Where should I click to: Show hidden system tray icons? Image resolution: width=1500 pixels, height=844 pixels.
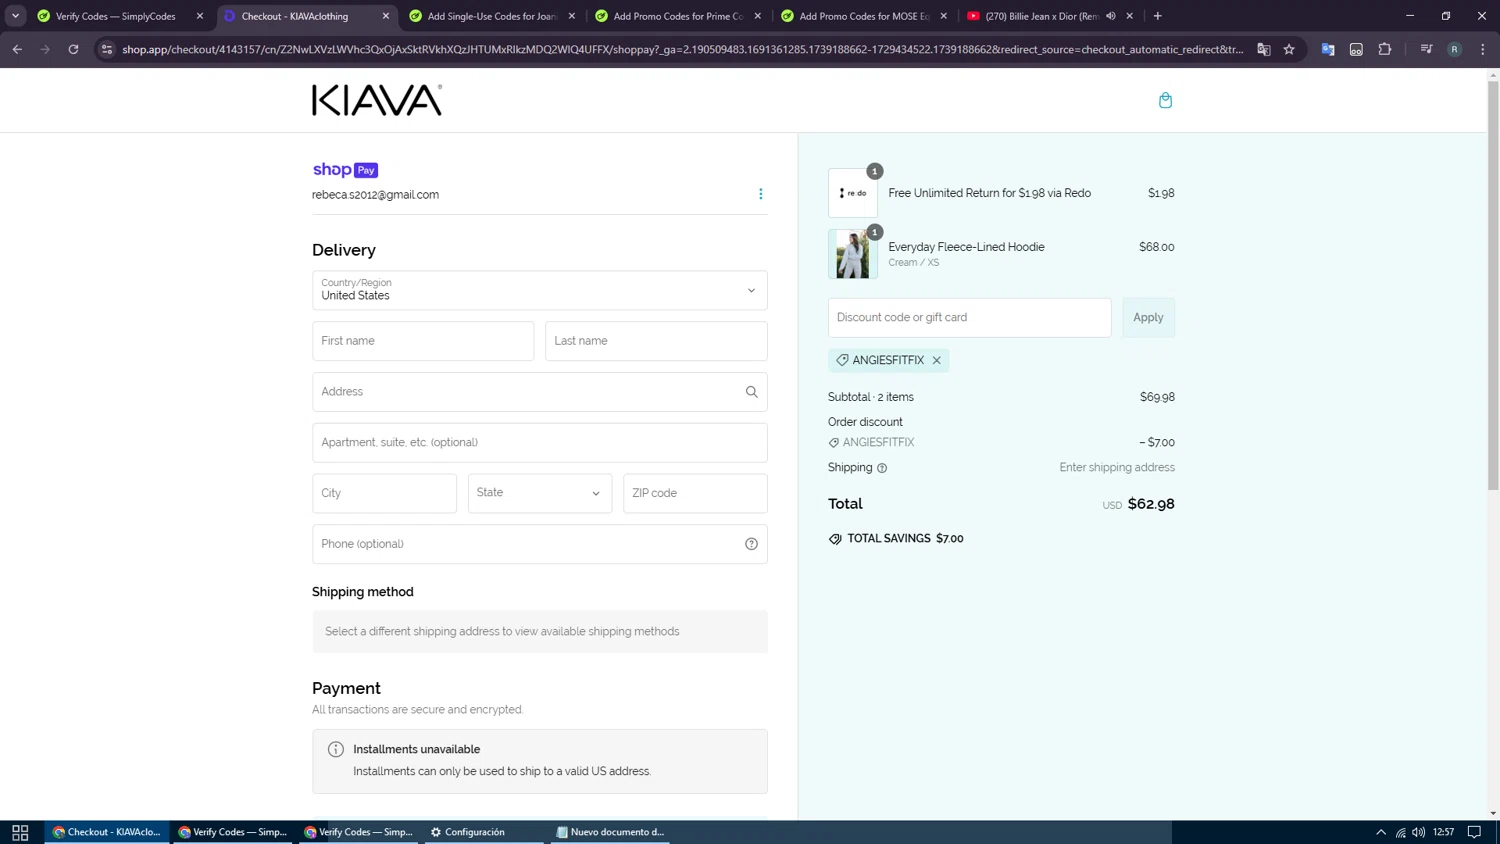(1381, 832)
